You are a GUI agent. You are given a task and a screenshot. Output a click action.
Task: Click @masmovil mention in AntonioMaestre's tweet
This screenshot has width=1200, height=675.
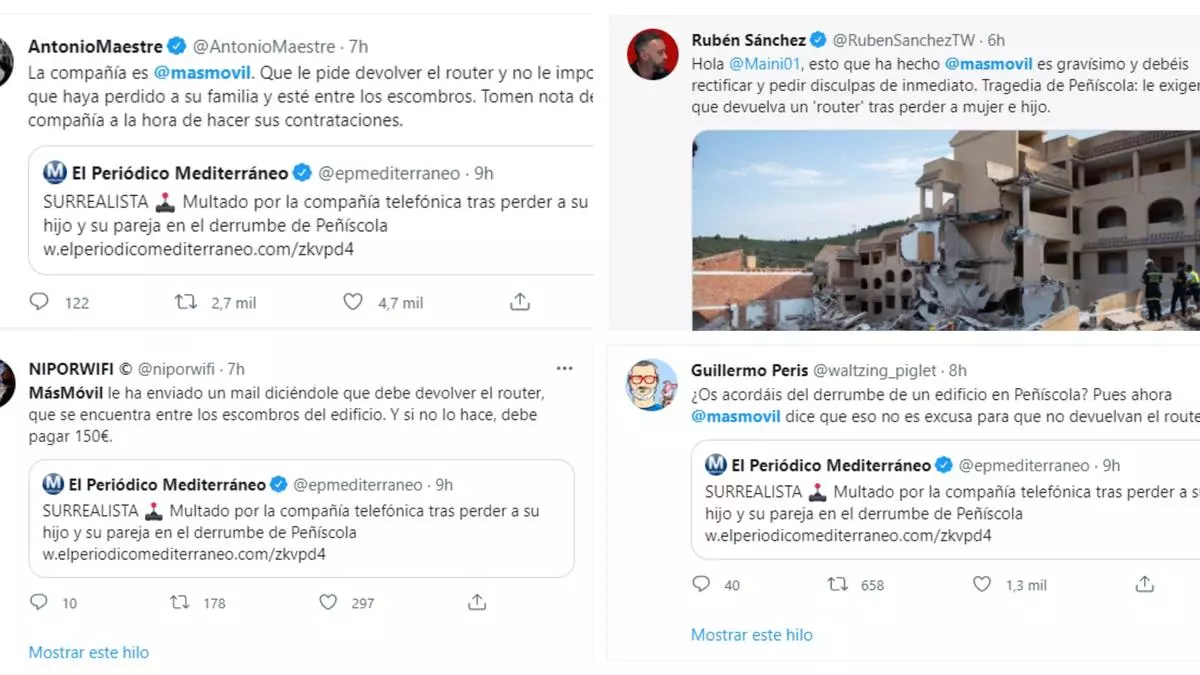tap(205, 73)
